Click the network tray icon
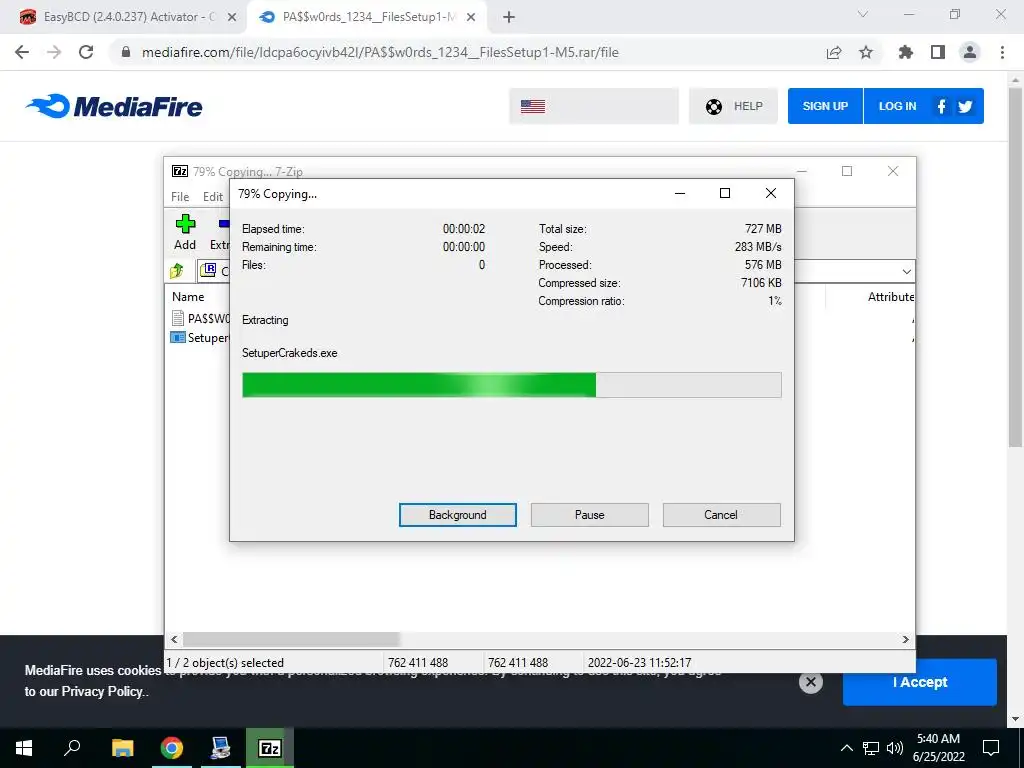 871,748
